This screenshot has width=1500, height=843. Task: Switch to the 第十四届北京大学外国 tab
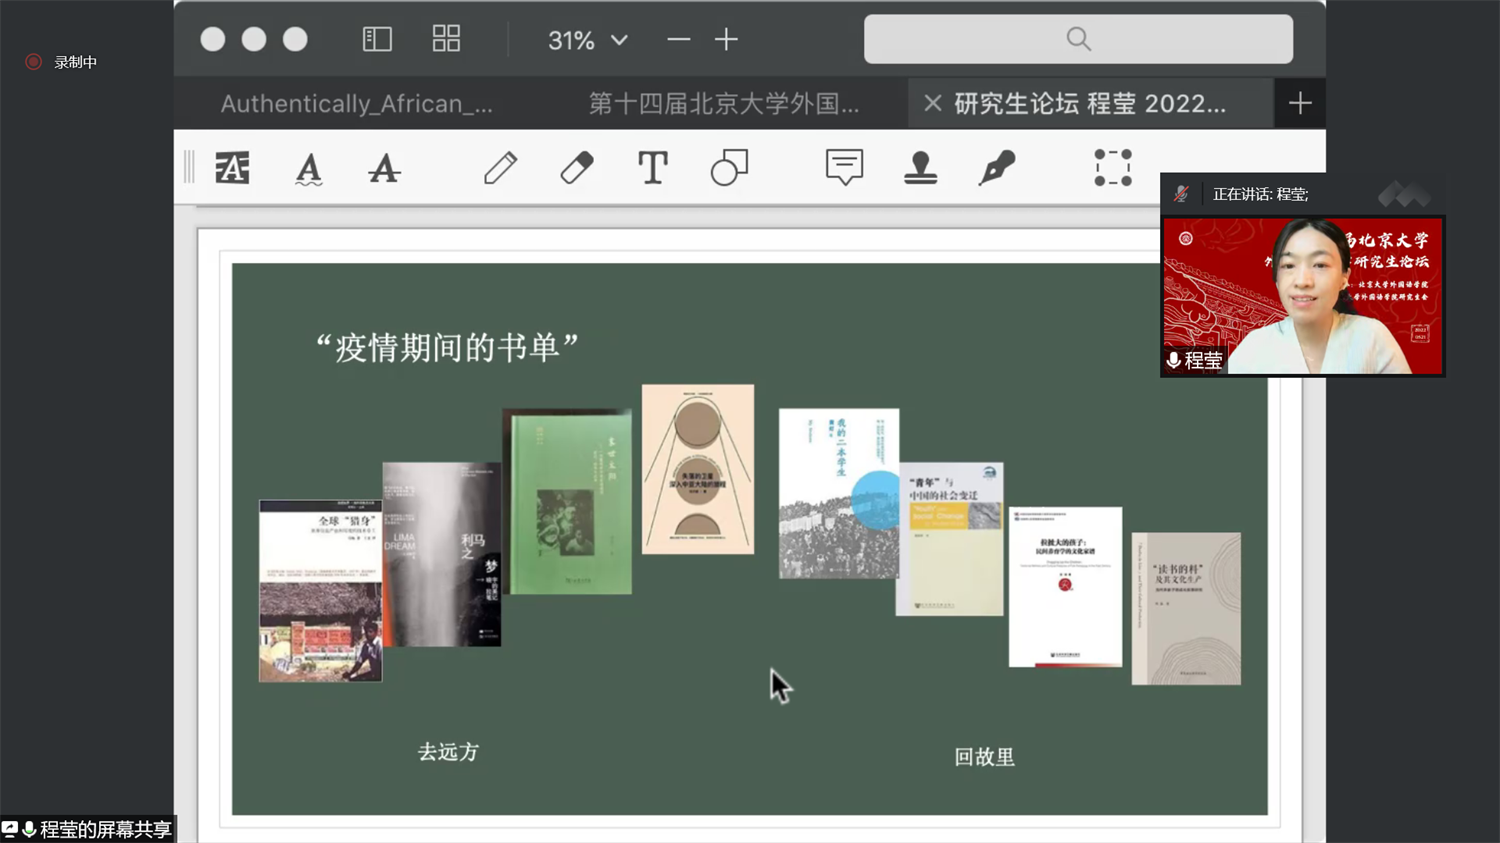723,104
